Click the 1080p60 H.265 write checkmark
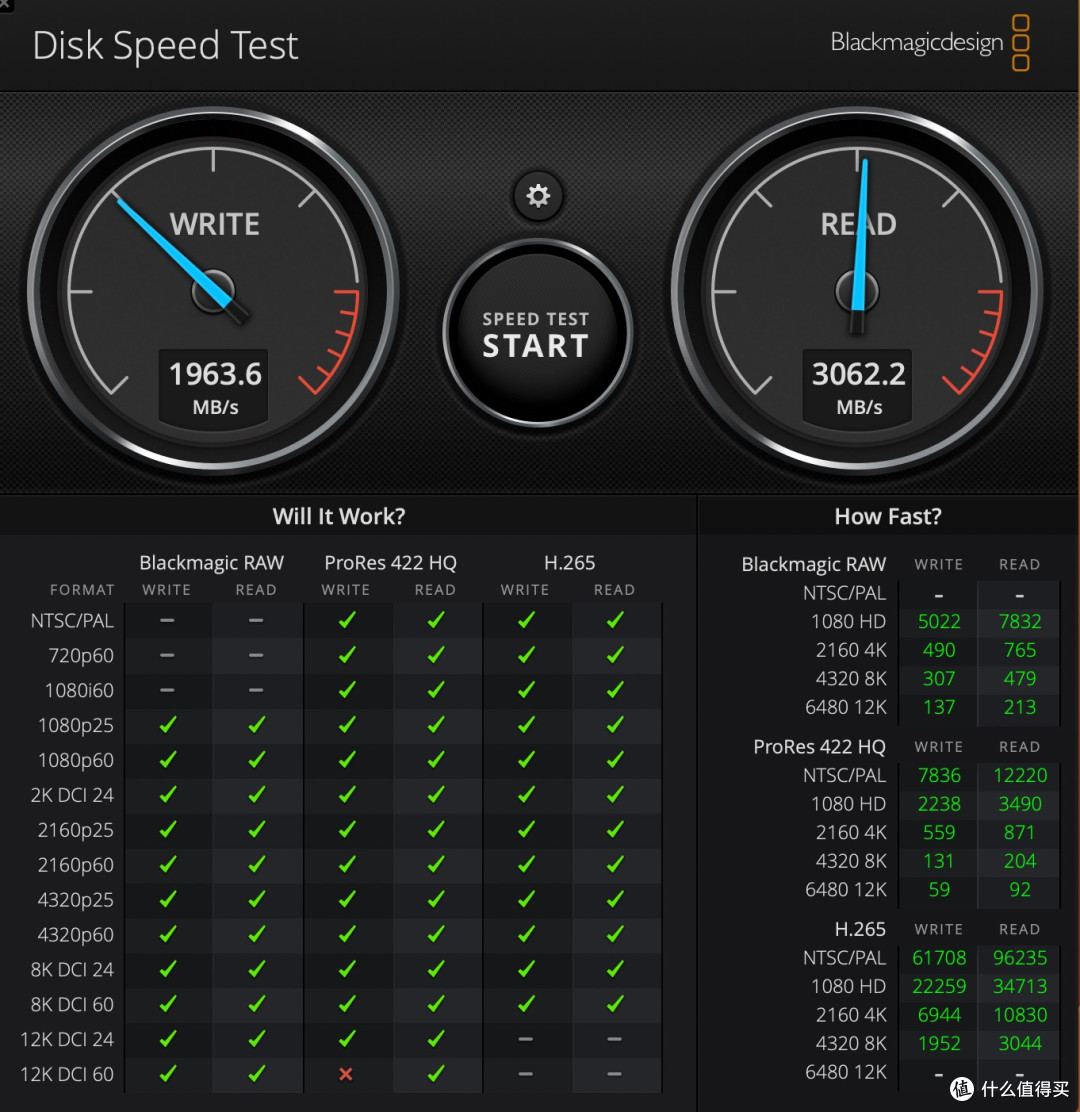This screenshot has height=1112, width=1080. pos(525,760)
